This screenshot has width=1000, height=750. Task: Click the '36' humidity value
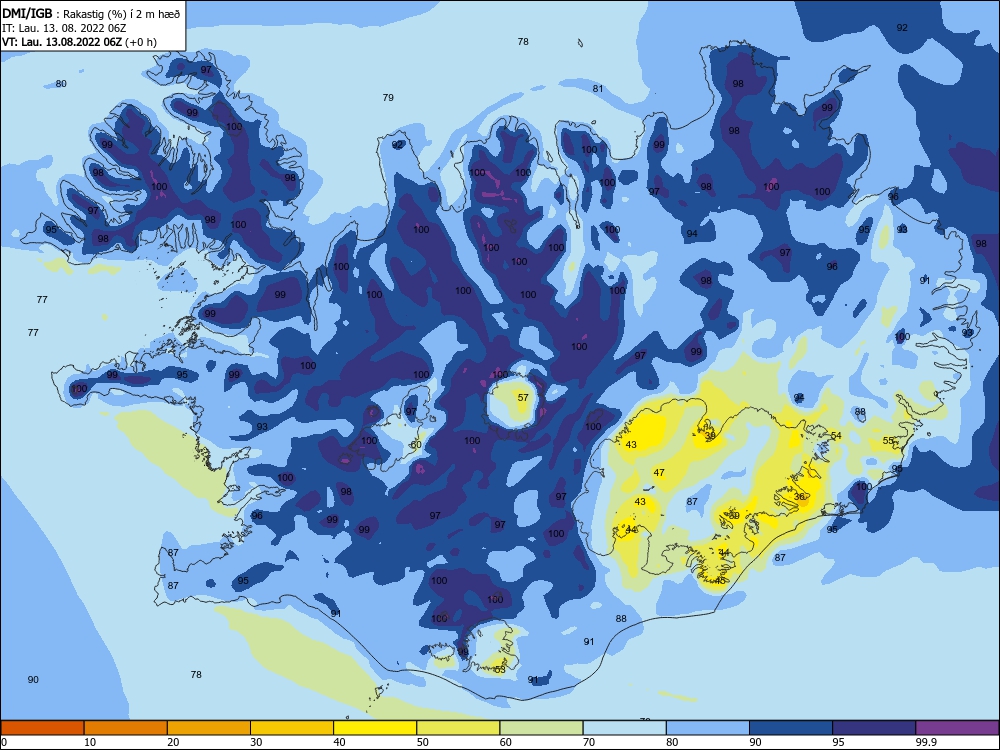799,497
